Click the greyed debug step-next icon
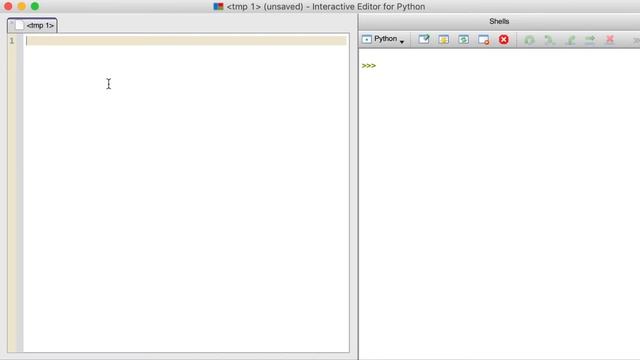Viewport: 640px width, 360px height. point(549,40)
